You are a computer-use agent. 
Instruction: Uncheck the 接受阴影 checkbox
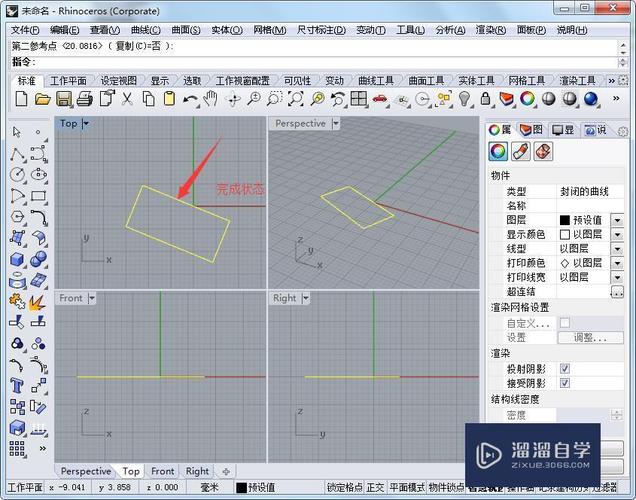tap(565, 383)
